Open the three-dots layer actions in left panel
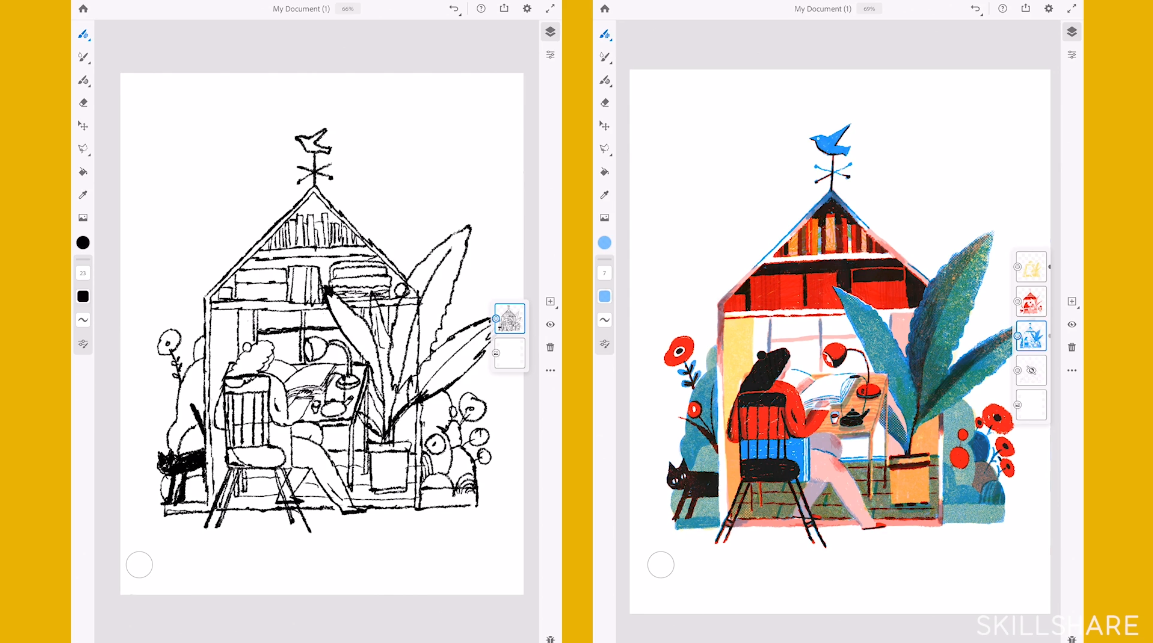Screen dimensions: 1153x643 [550, 370]
